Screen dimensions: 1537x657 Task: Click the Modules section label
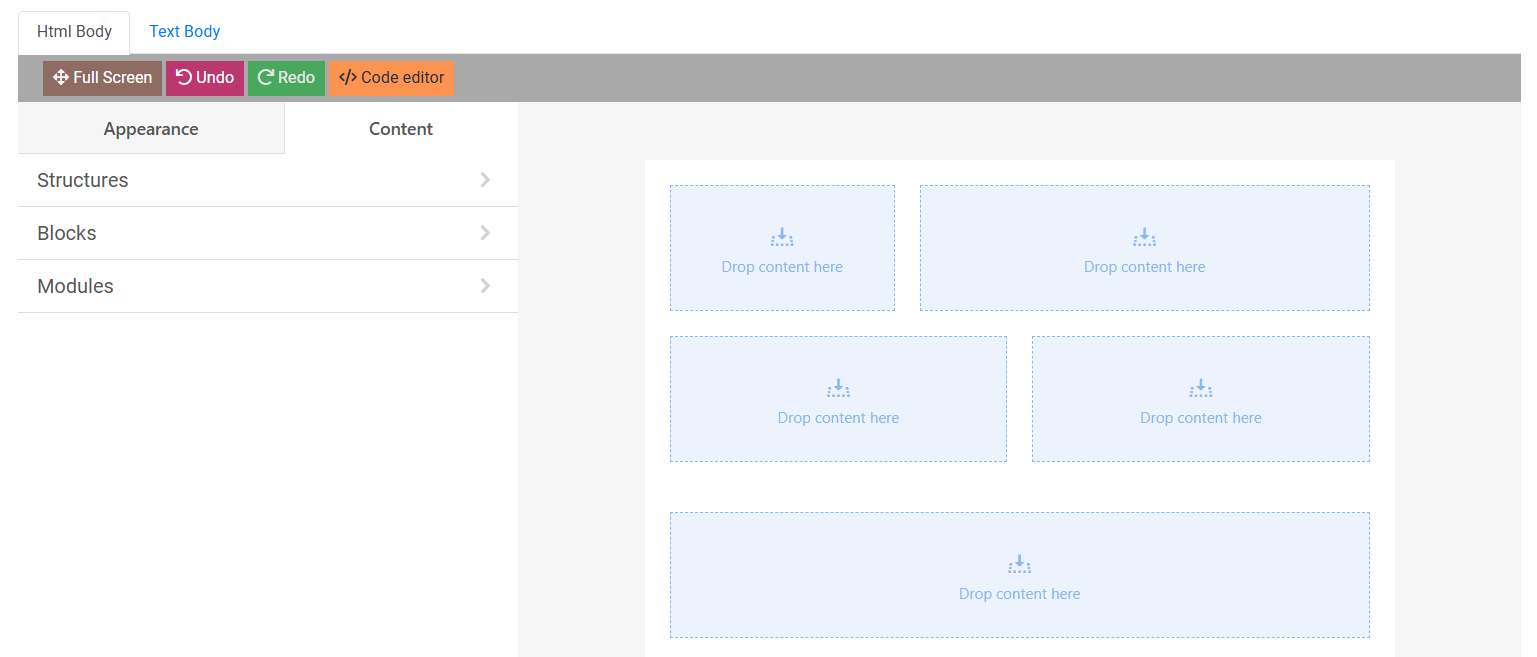click(x=75, y=287)
